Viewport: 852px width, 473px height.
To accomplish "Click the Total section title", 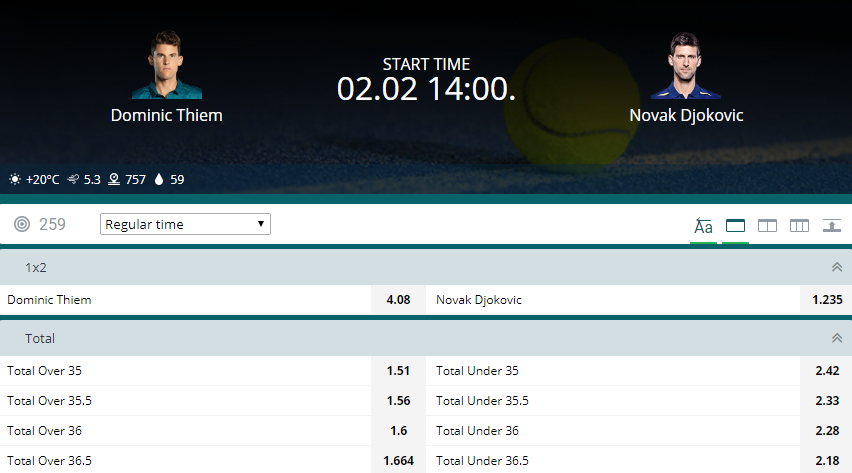I will [40, 338].
